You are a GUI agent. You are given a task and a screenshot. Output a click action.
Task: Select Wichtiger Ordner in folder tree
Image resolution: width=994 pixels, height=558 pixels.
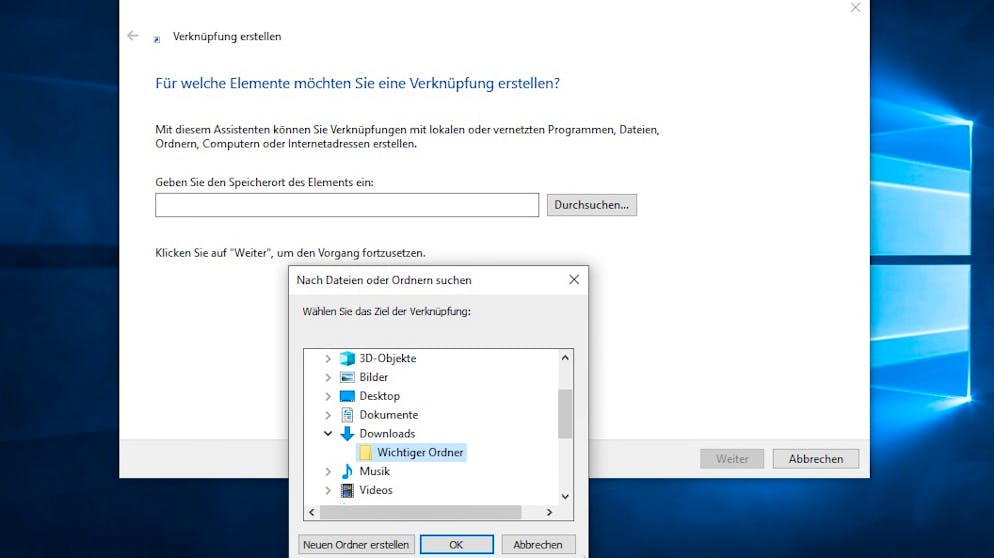(420, 452)
